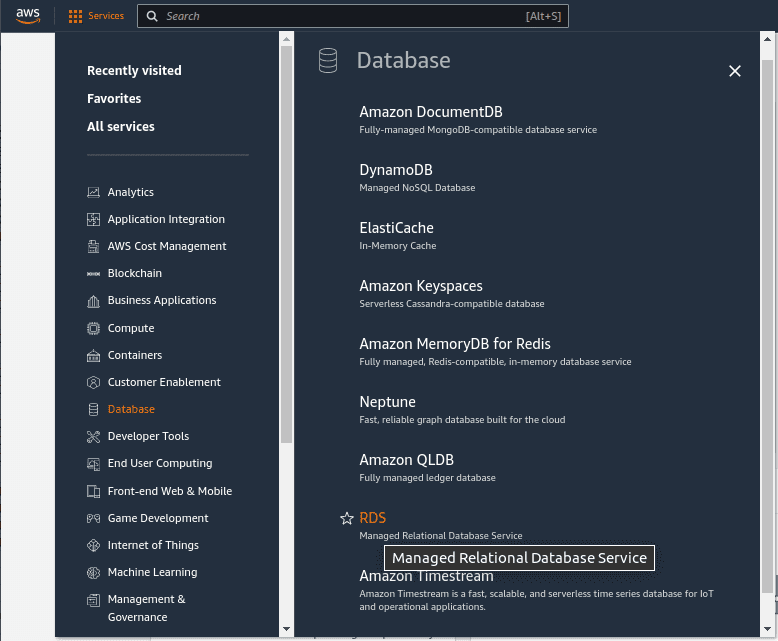Open DynamoDB service

point(396,170)
